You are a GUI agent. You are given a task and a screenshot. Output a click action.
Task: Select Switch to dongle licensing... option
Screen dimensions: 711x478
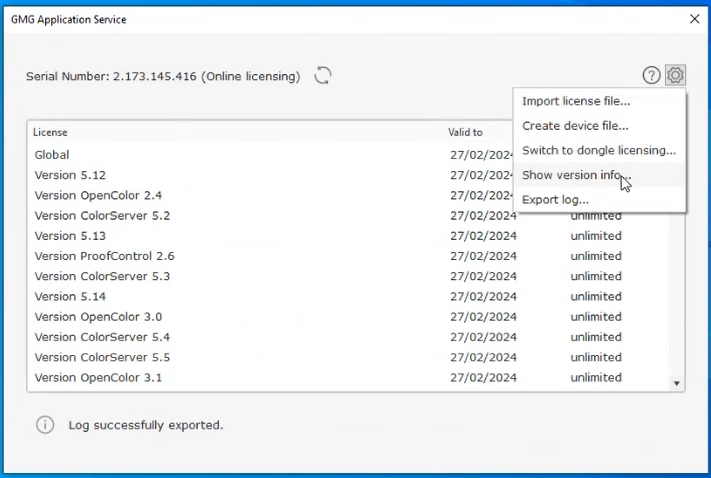599,150
